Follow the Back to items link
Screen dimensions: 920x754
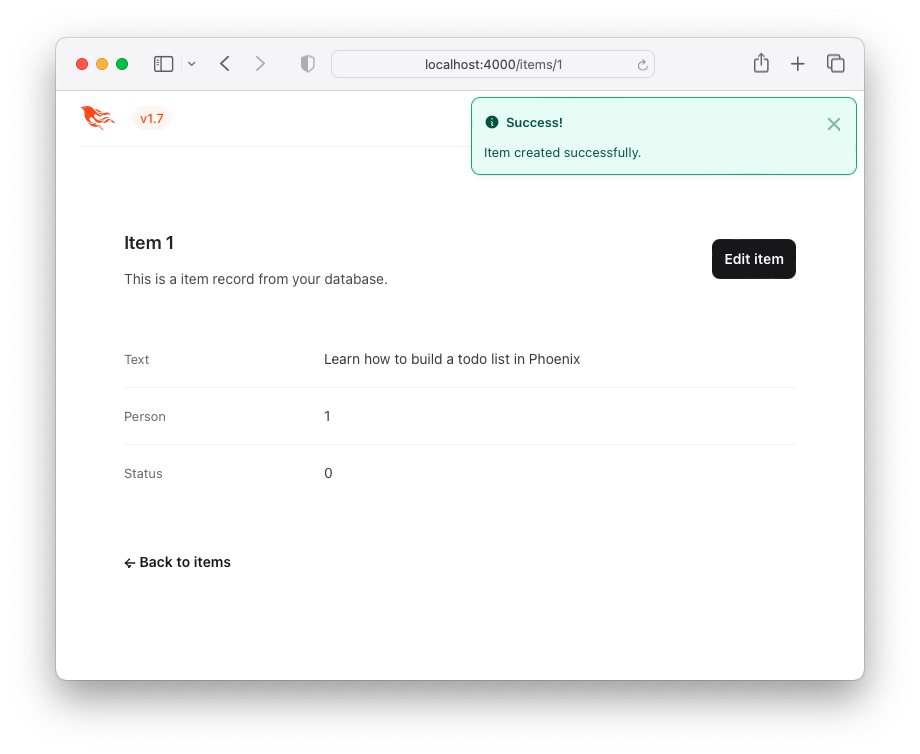pyautogui.click(x=177, y=562)
